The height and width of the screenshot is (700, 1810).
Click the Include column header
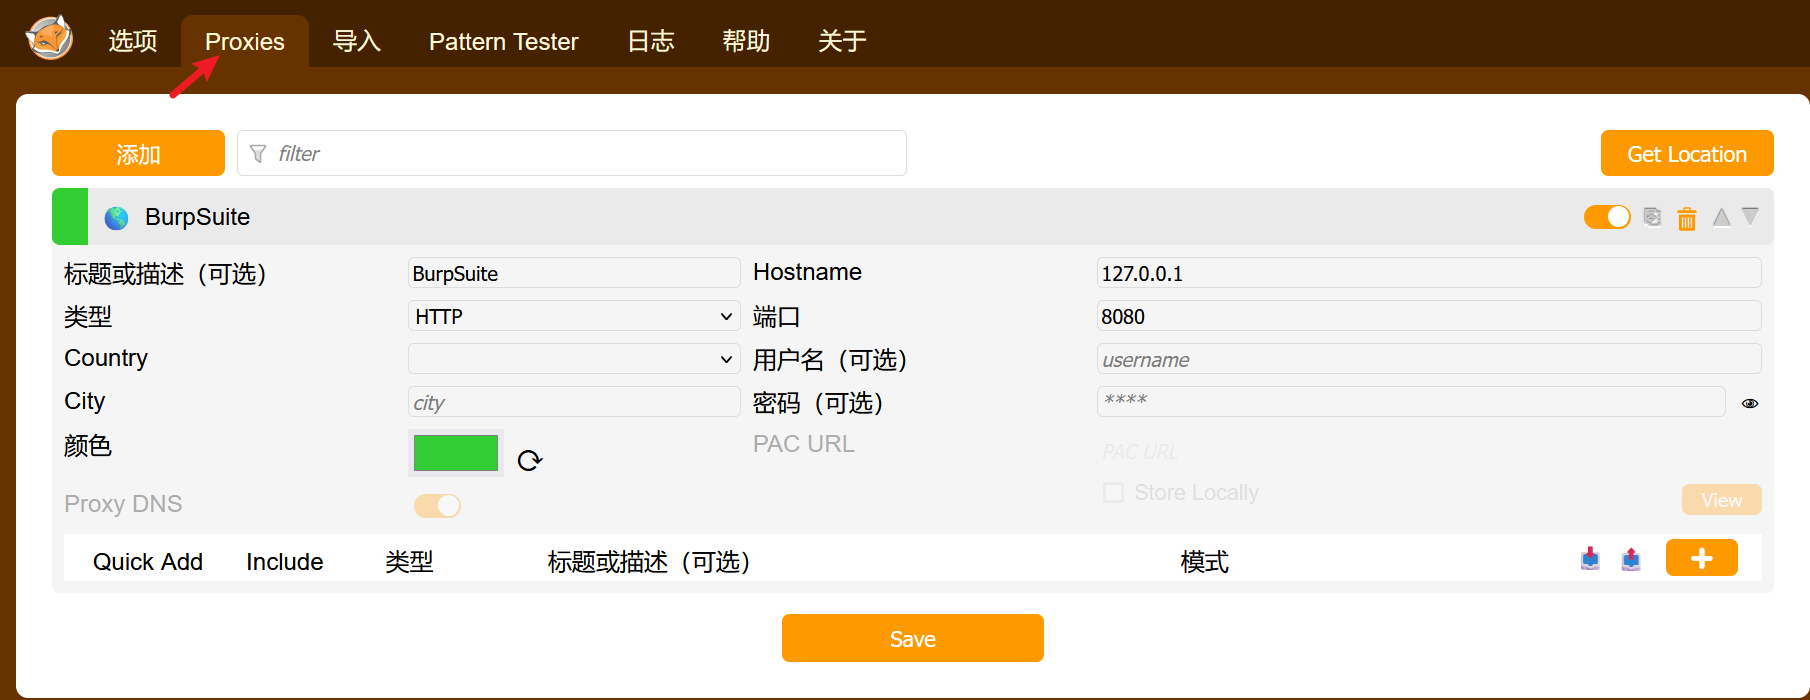pos(285,562)
